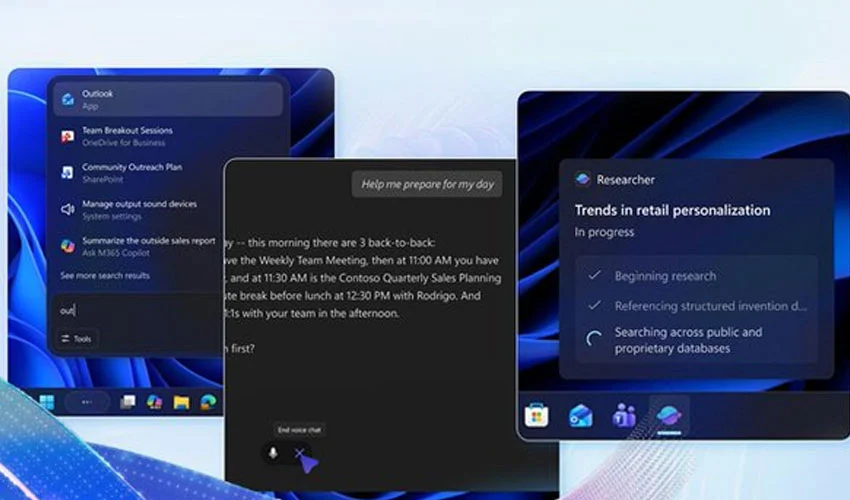The height and width of the screenshot is (500, 850).
Task: Click See more search results
Action: (104, 275)
